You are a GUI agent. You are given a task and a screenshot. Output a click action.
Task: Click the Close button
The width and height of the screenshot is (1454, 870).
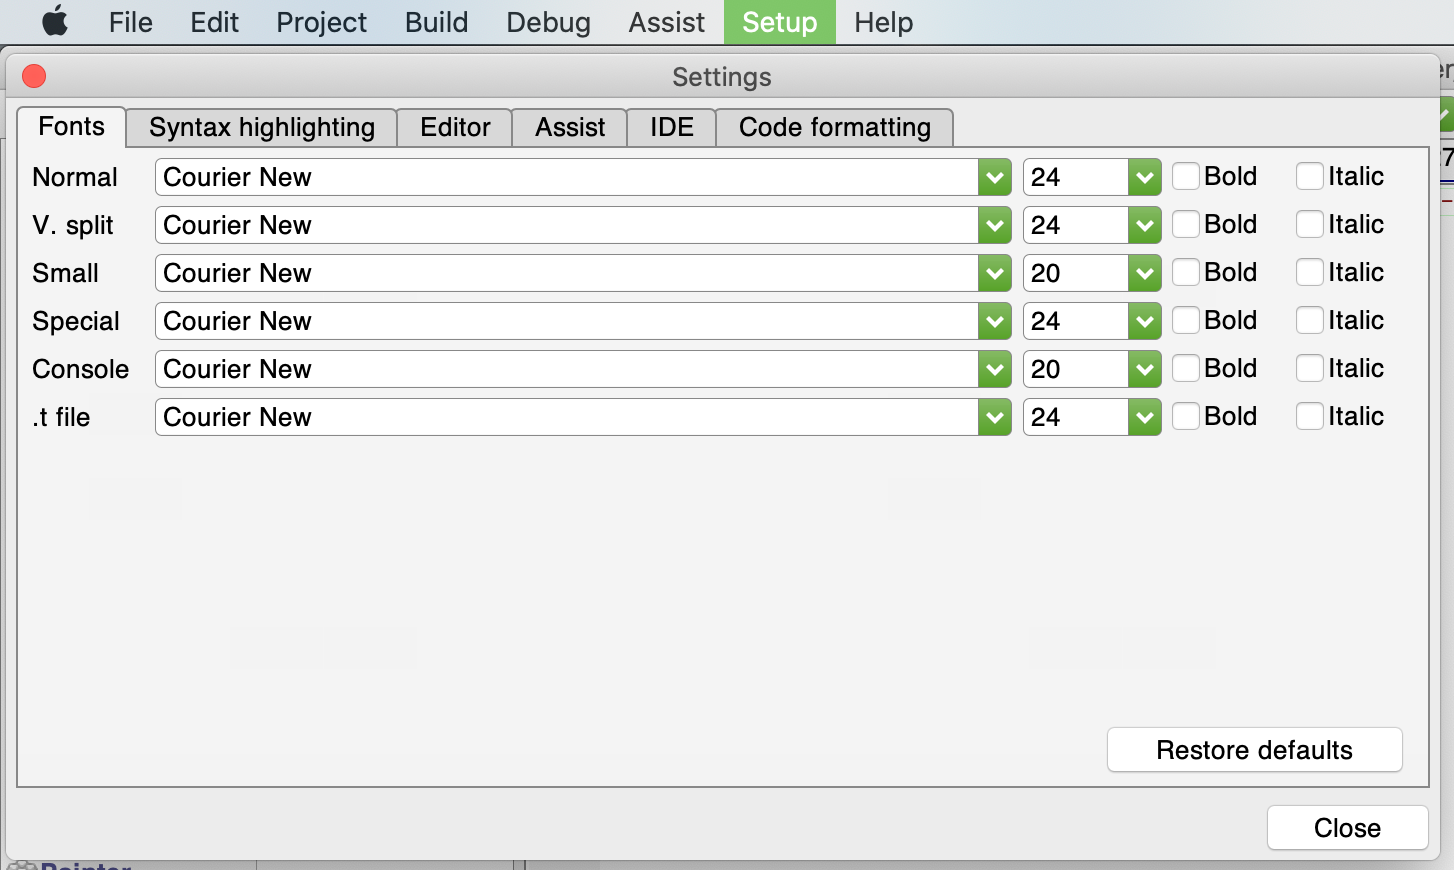point(1347,828)
